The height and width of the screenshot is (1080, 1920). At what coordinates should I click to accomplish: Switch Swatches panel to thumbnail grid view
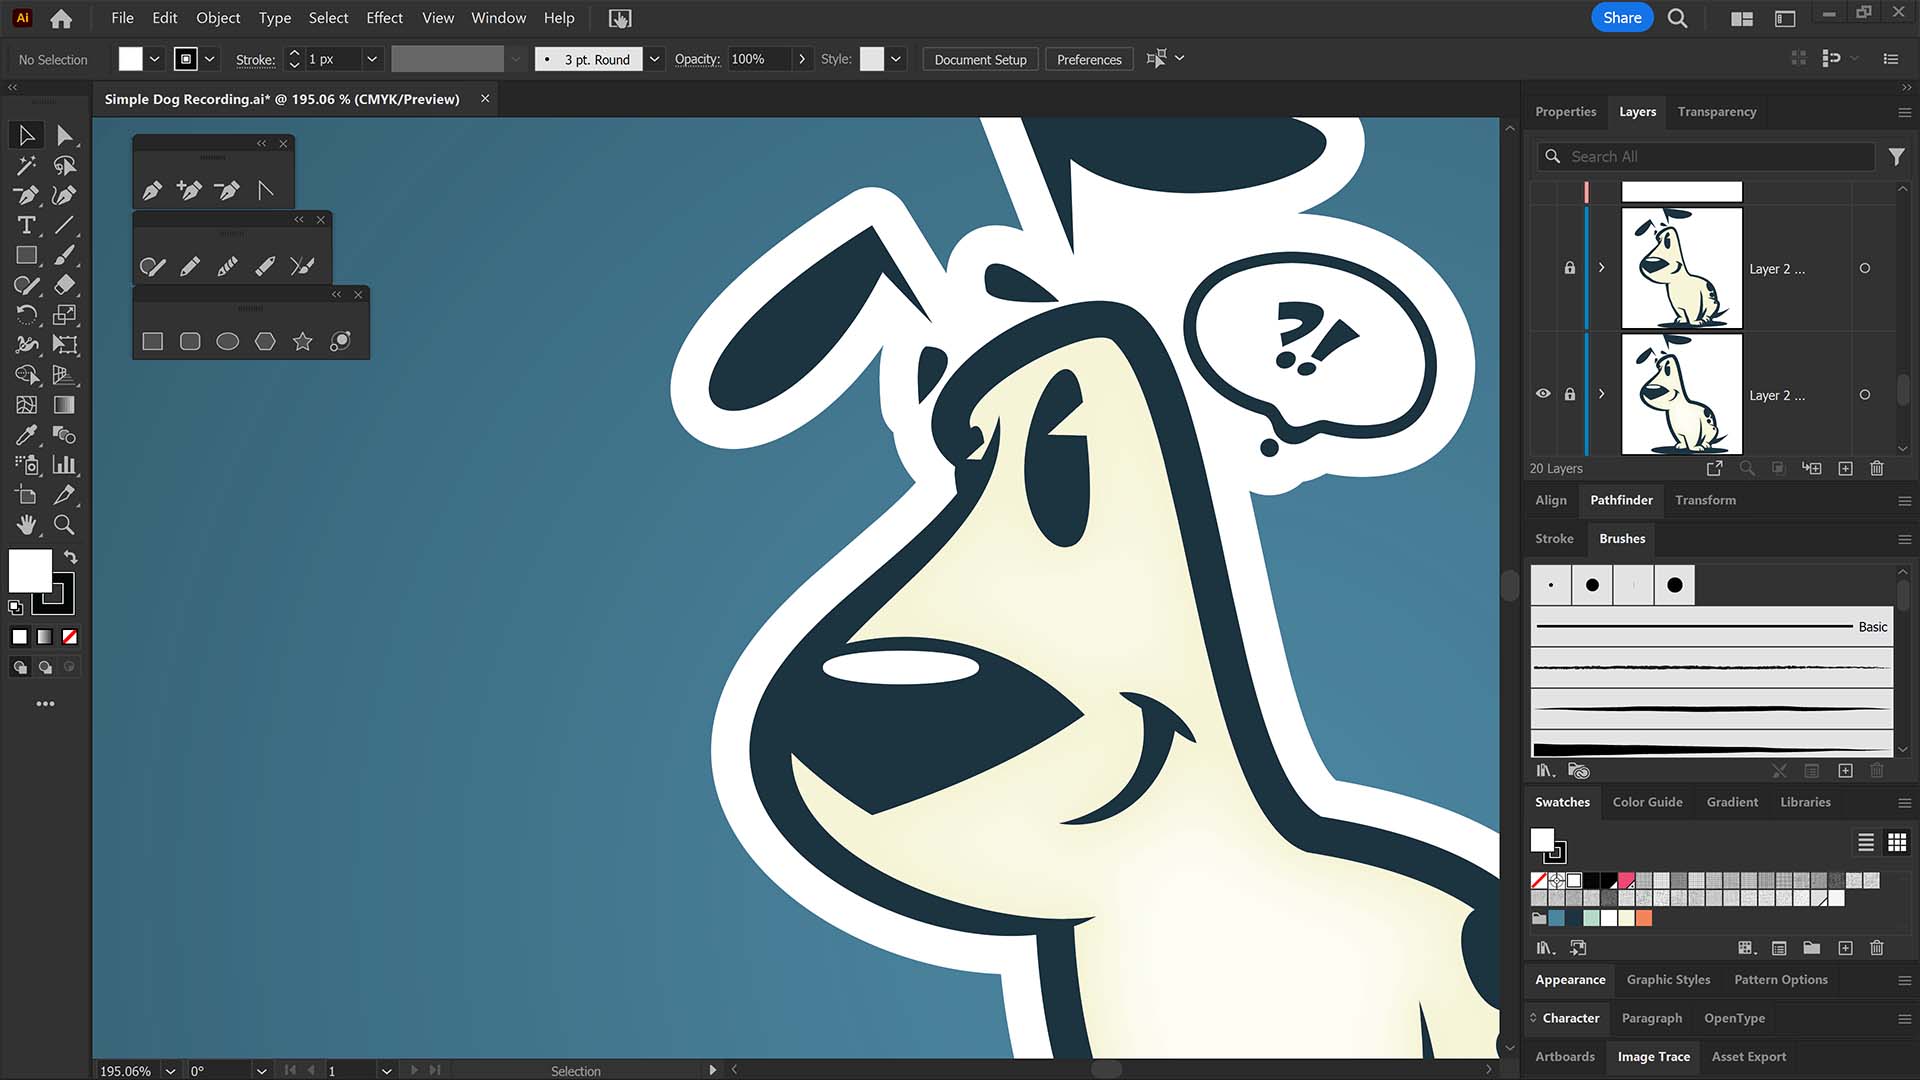[1897, 842]
